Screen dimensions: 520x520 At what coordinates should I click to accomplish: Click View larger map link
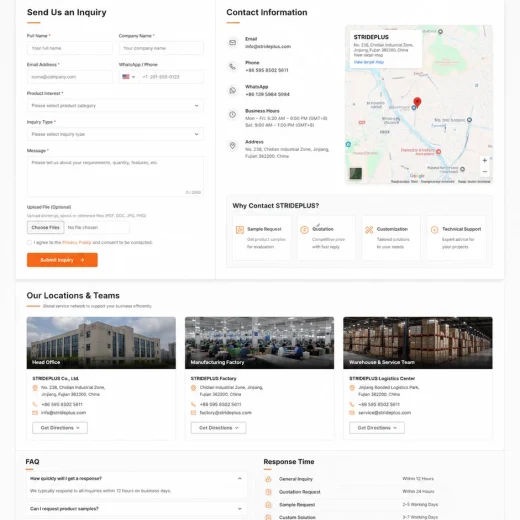[369, 62]
